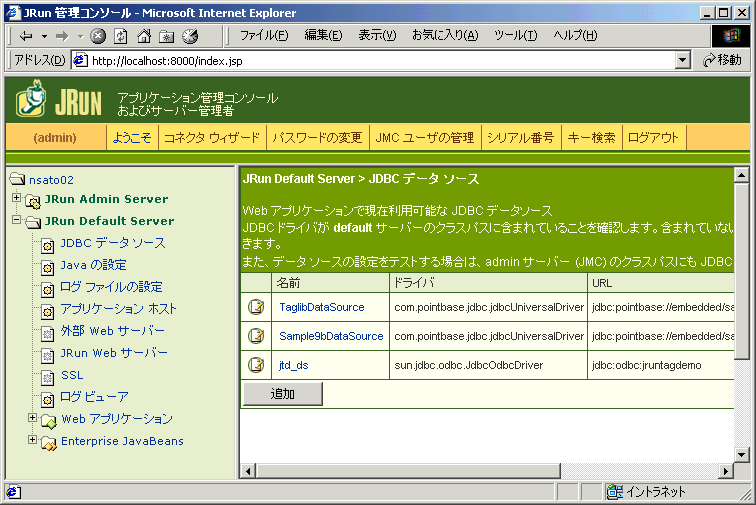Open the パスワードの変更 tab

tap(317, 138)
